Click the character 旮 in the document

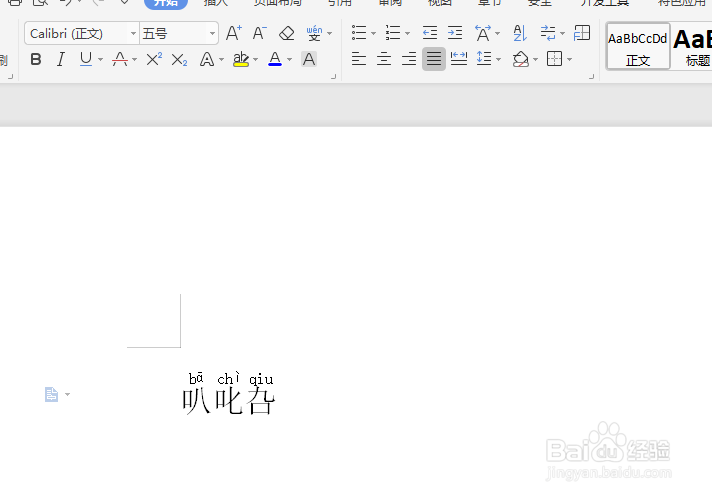pos(261,401)
